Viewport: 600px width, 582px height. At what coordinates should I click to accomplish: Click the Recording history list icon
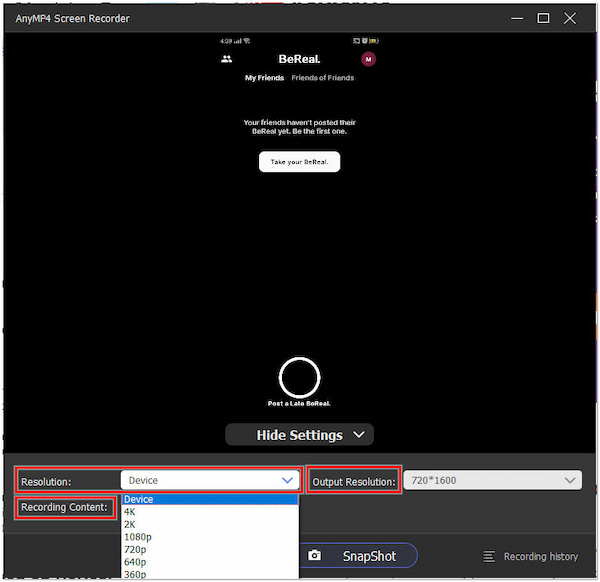pyautogui.click(x=489, y=556)
